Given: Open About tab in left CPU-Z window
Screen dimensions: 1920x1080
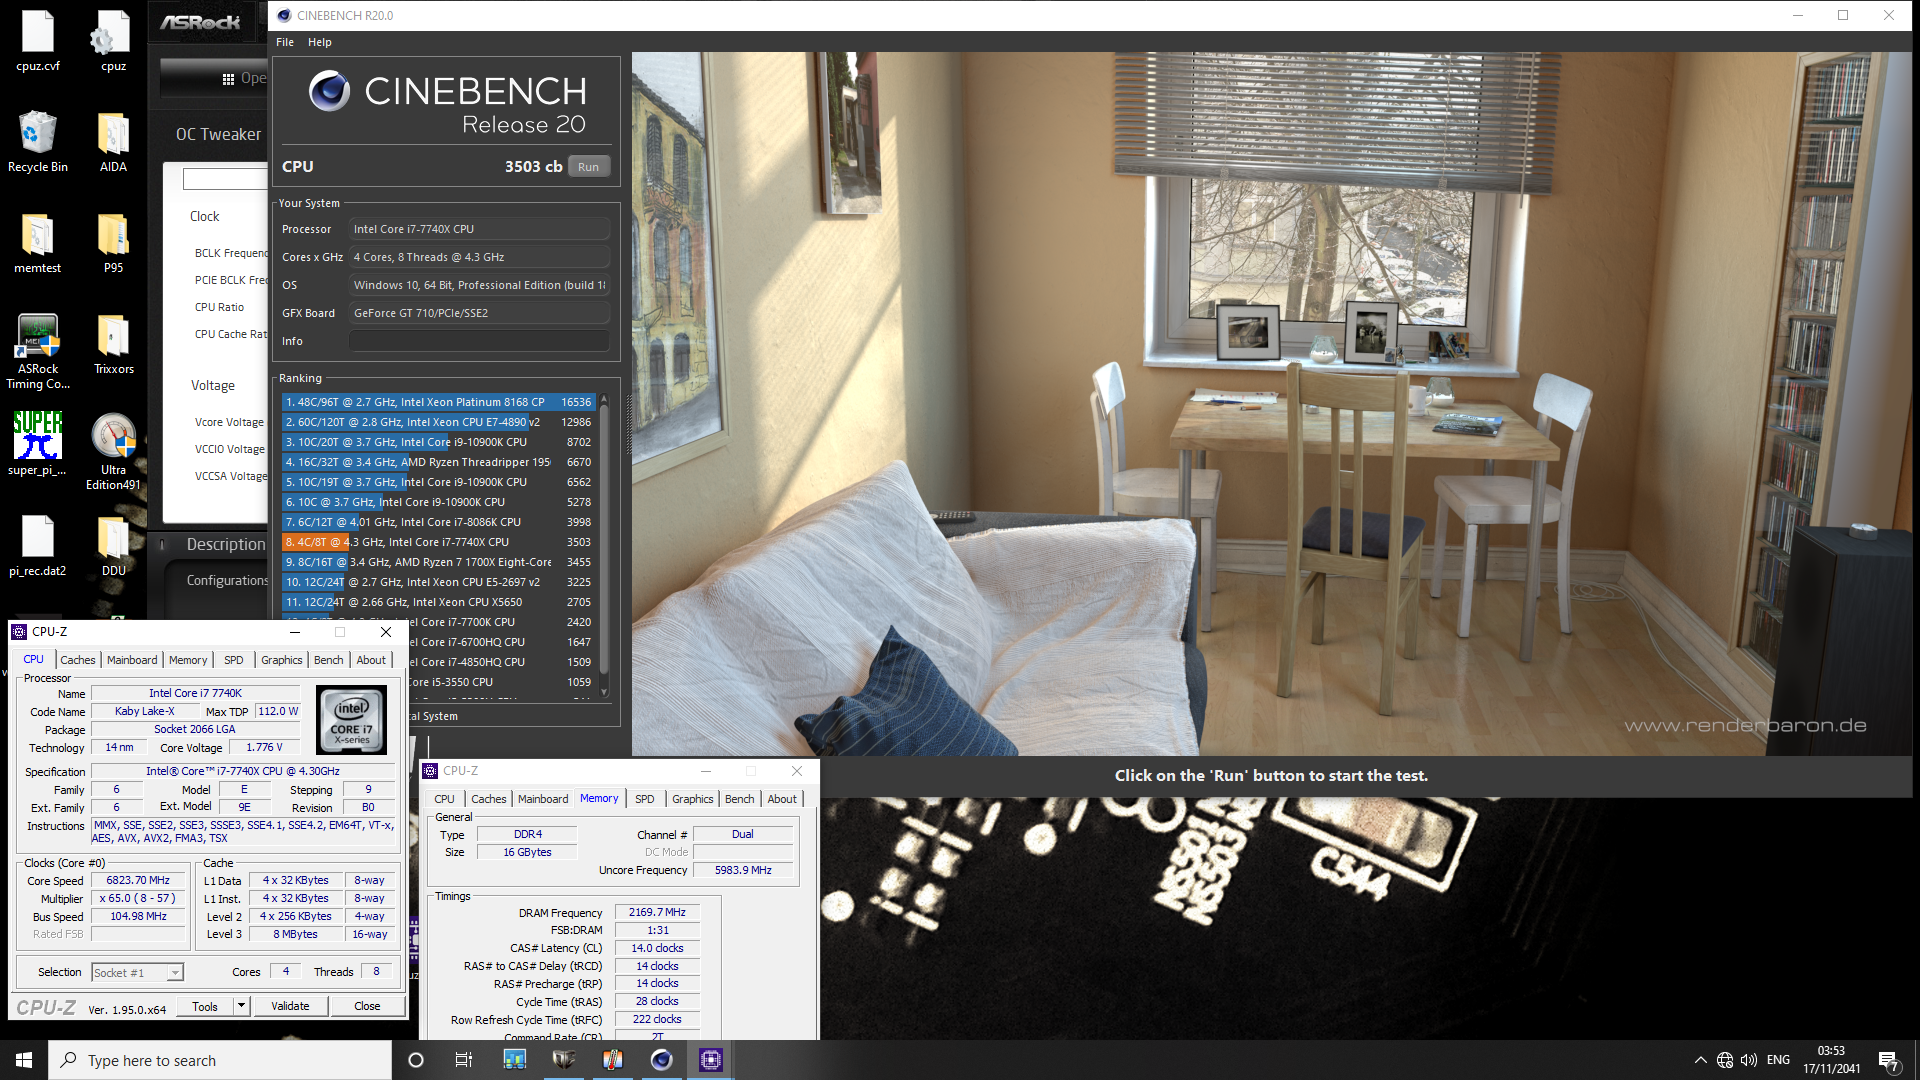Looking at the screenshot, I should [x=371, y=660].
